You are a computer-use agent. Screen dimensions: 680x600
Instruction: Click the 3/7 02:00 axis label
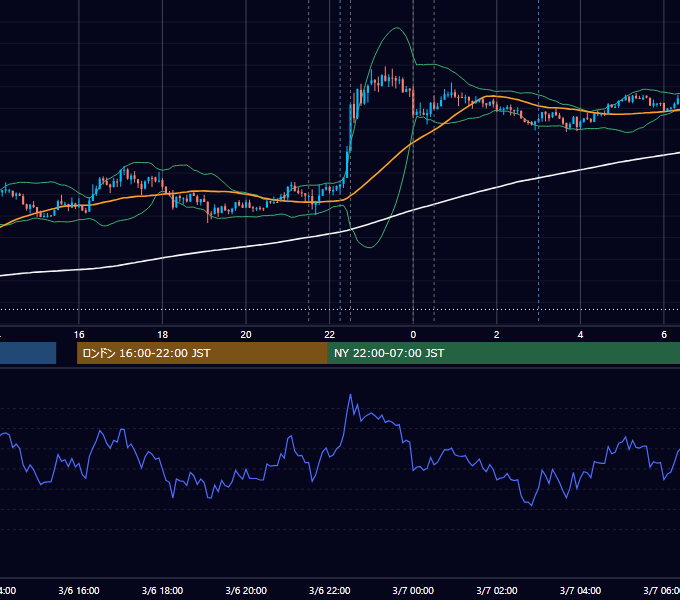point(497,590)
